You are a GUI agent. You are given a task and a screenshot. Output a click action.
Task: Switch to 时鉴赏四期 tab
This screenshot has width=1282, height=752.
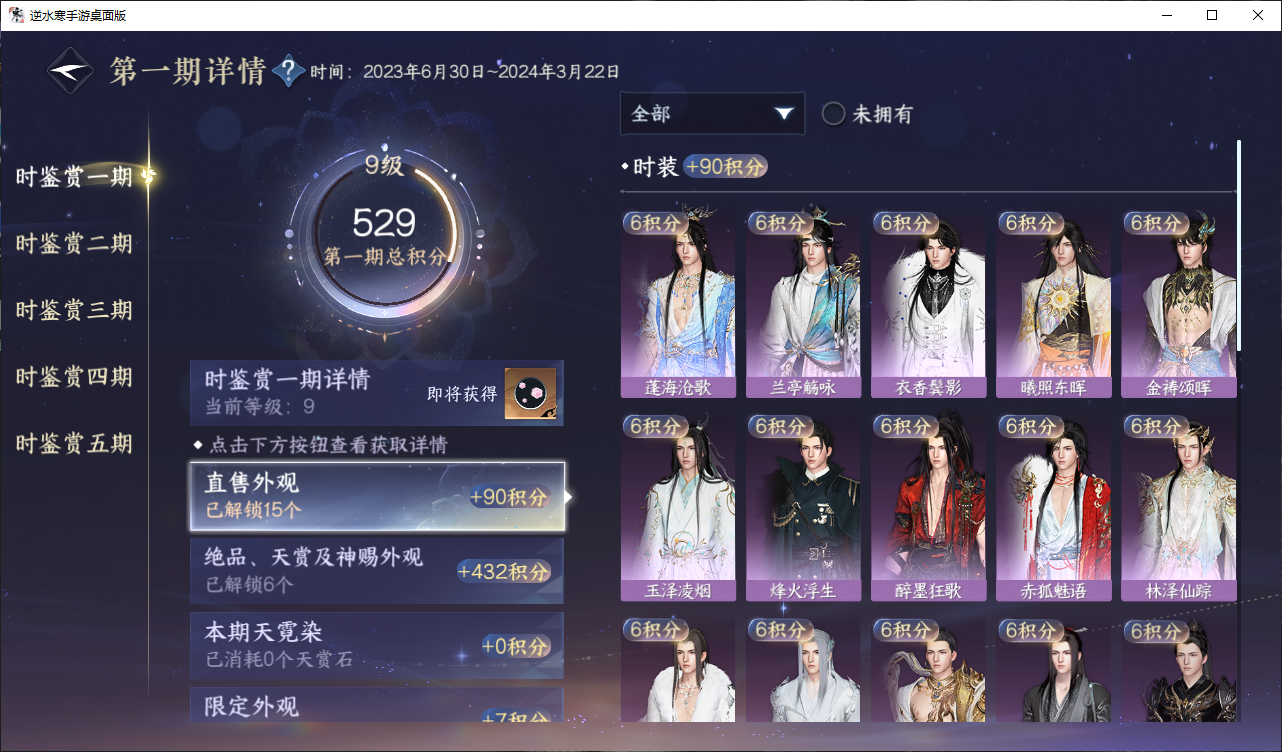pos(74,377)
